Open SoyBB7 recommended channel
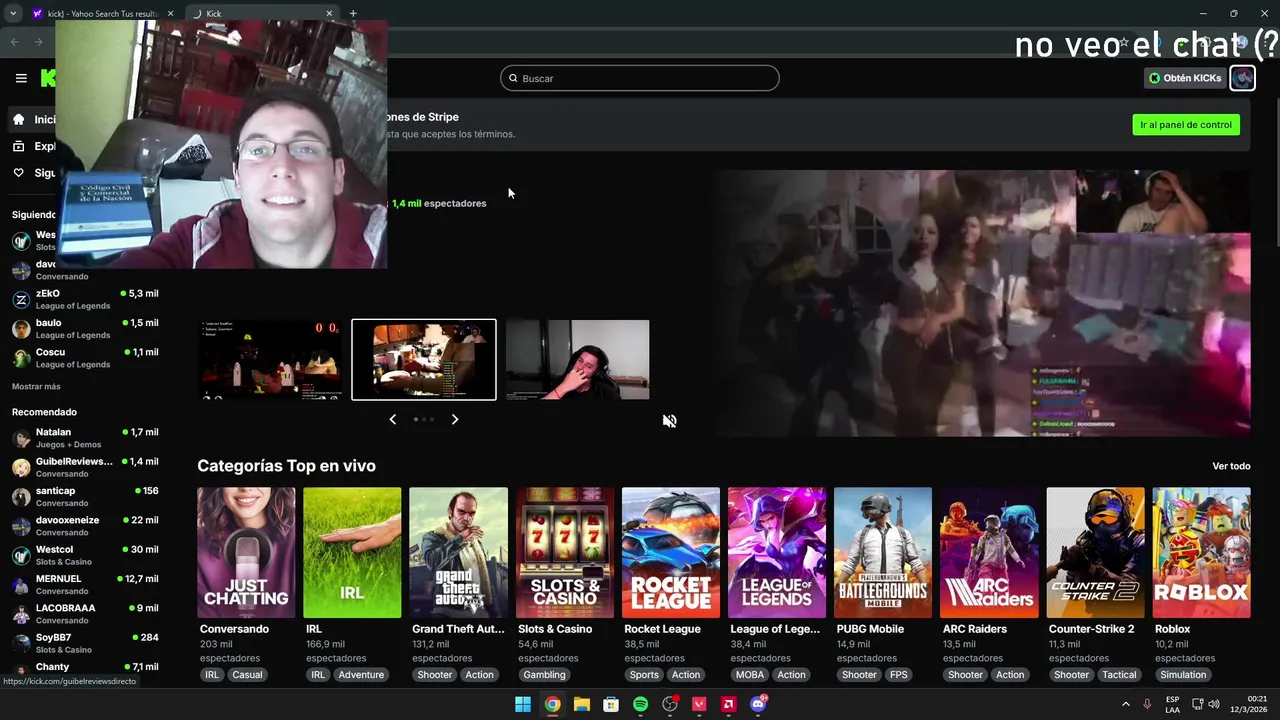The height and width of the screenshot is (720, 1280). click(x=85, y=643)
